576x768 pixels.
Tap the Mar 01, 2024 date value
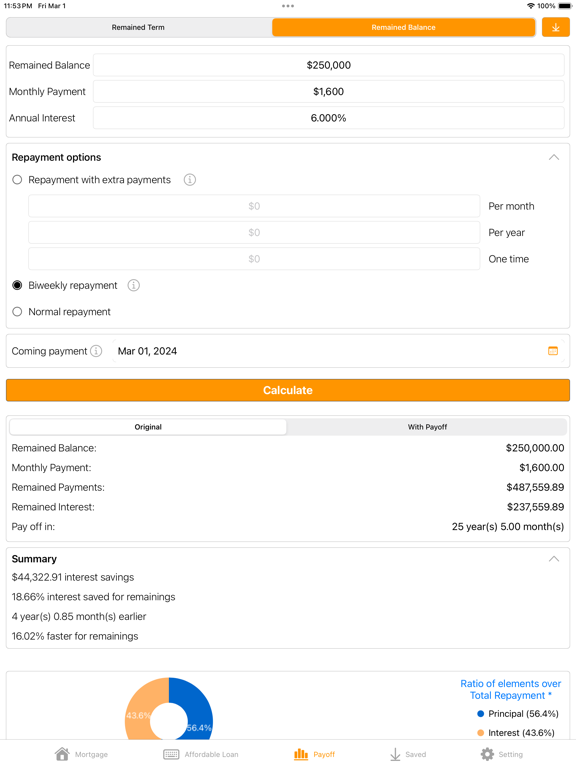147,351
